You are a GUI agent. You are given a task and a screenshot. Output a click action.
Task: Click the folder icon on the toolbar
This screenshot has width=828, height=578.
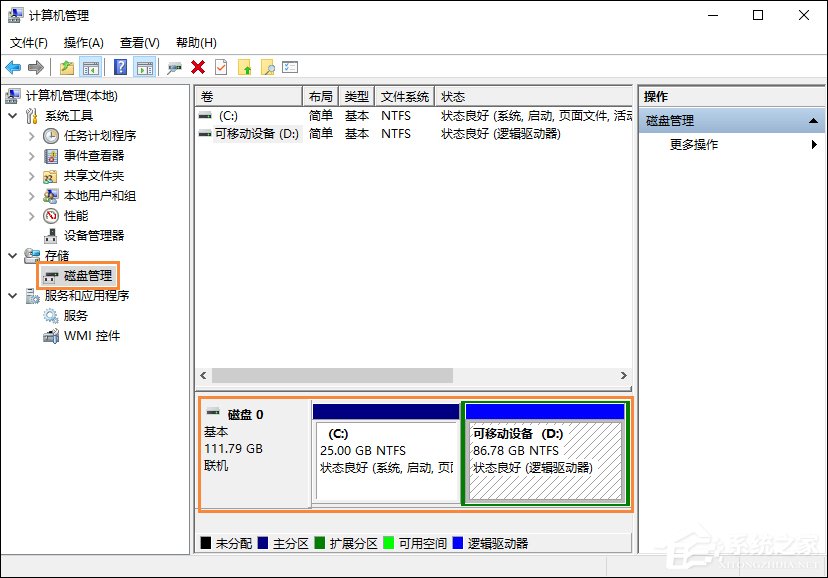click(65, 67)
